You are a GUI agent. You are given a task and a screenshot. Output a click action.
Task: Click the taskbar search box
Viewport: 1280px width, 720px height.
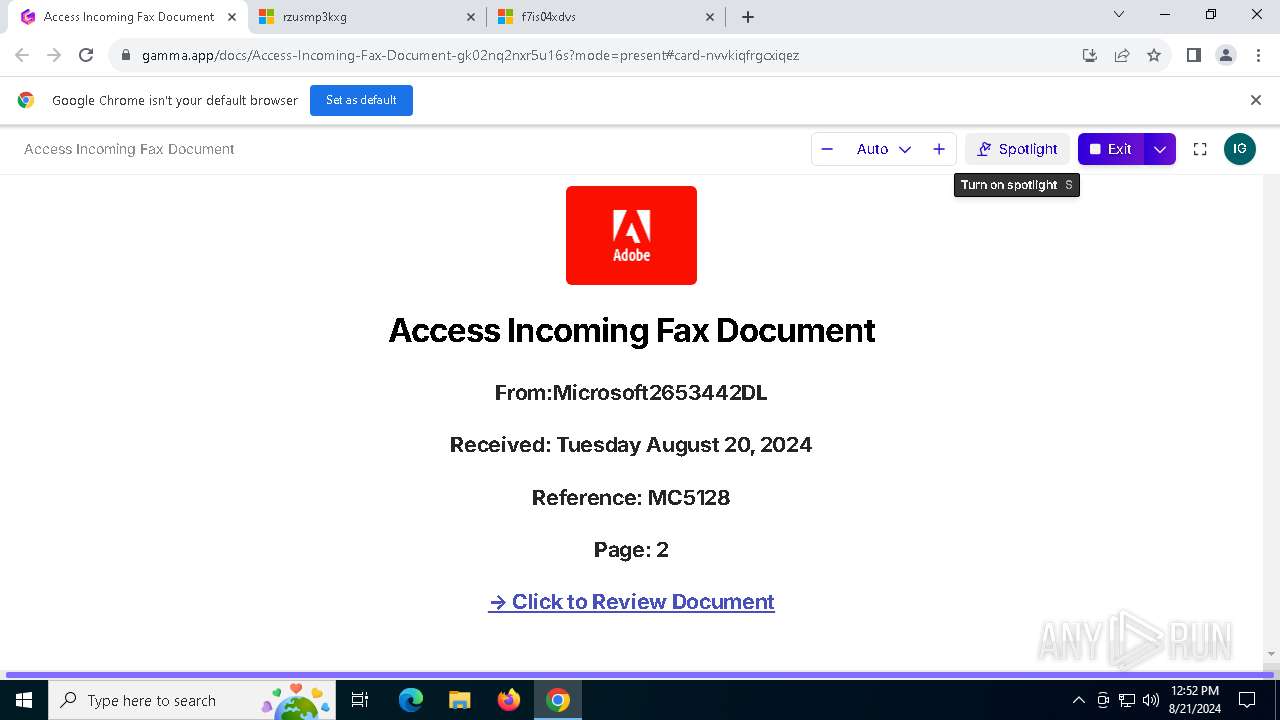[192, 700]
